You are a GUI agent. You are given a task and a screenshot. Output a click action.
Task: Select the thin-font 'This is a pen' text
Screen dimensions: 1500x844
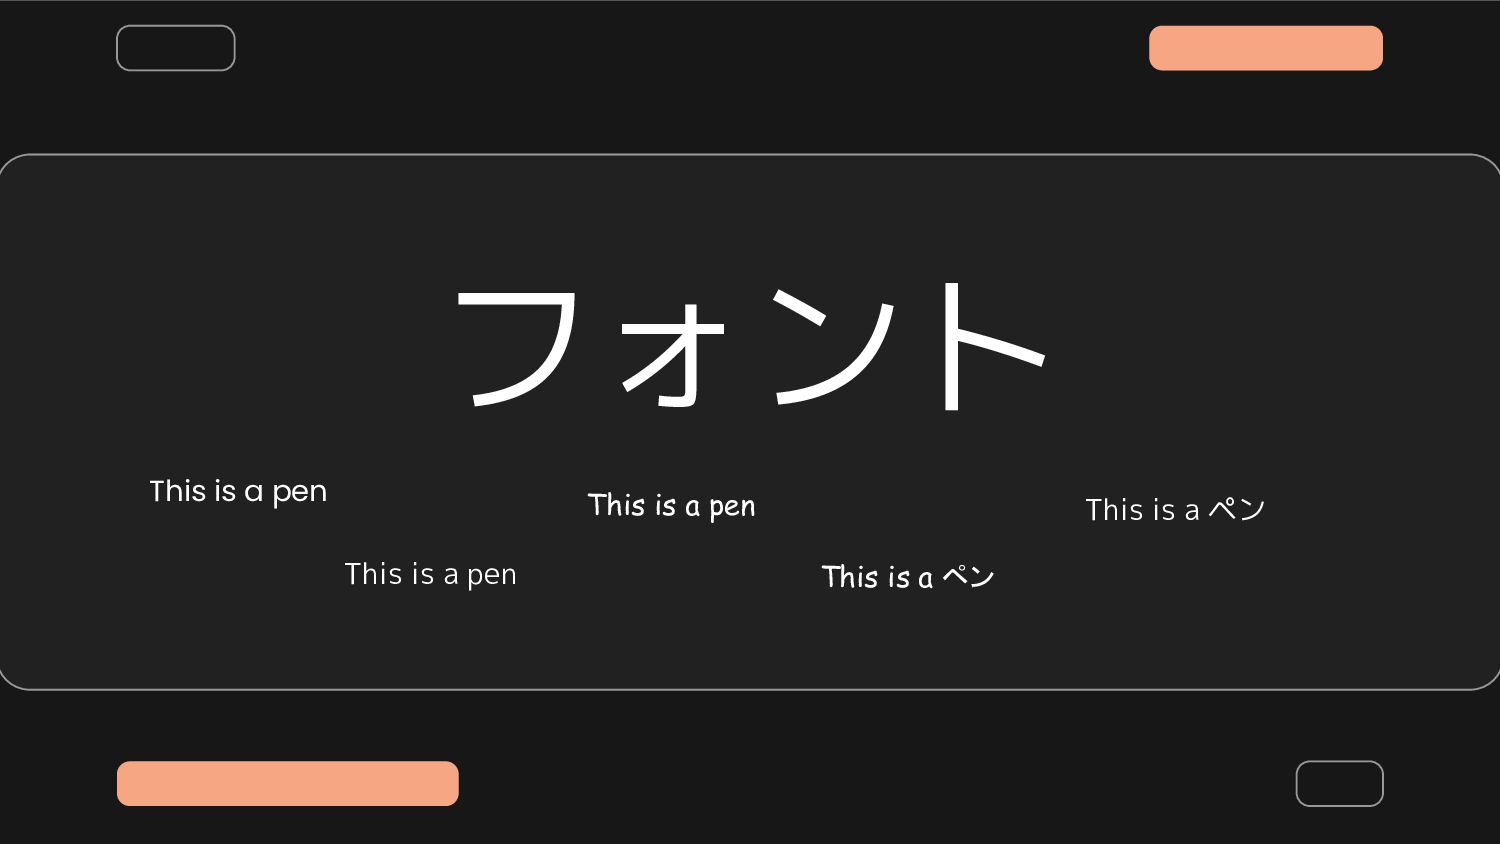tap(431, 575)
